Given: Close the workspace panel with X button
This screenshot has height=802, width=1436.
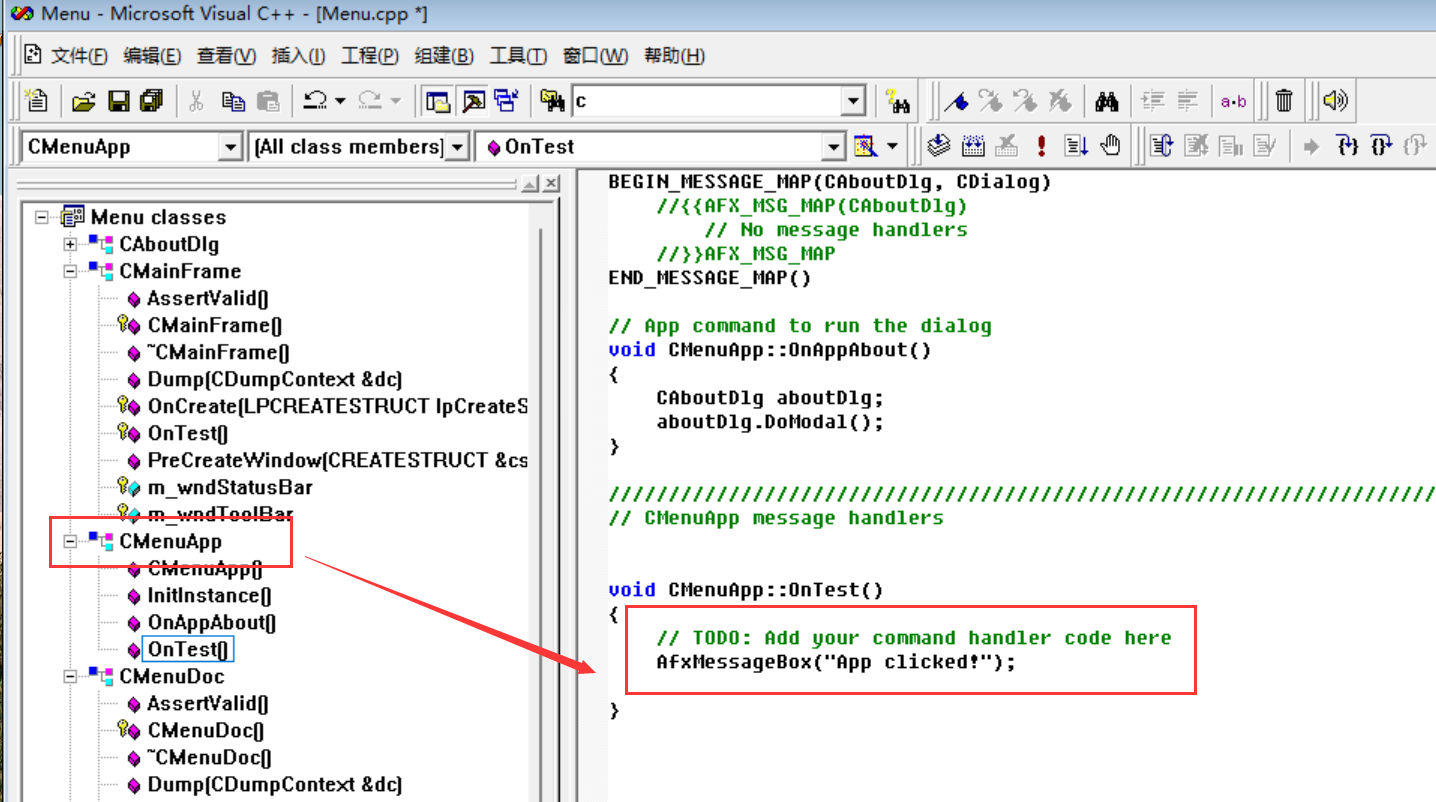Looking at the screenshot, I should 552,184.
